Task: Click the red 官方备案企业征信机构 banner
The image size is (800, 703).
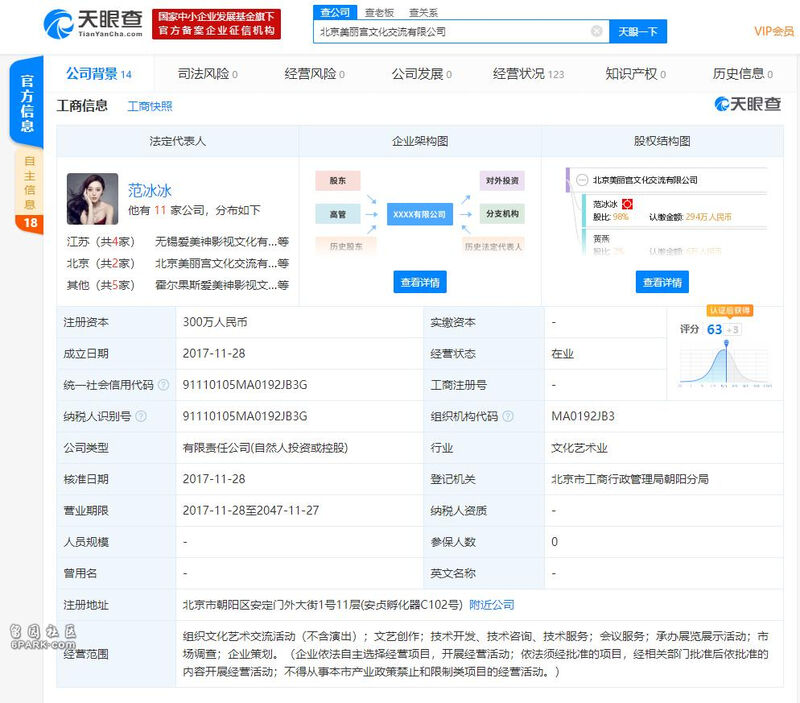Action: (x=216, y=23)
